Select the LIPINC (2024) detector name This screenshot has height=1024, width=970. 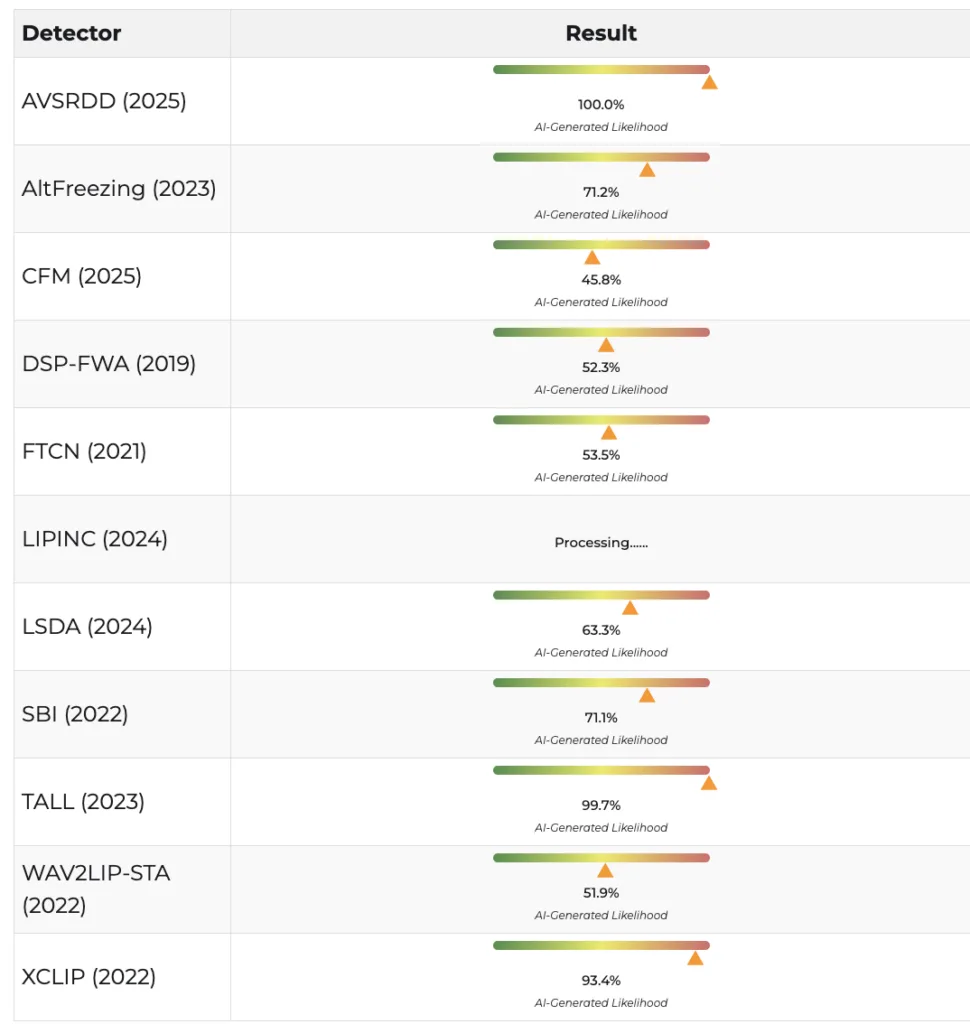(95, 539)
